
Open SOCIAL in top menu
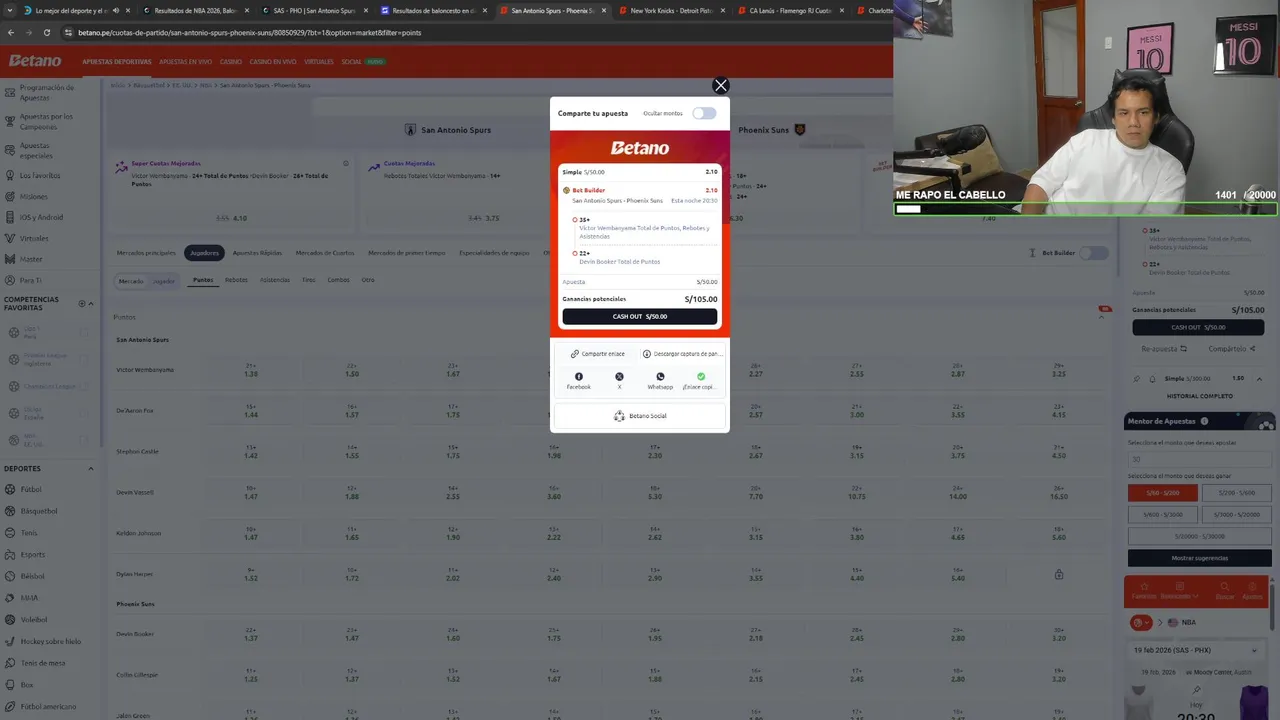point(351,62)
